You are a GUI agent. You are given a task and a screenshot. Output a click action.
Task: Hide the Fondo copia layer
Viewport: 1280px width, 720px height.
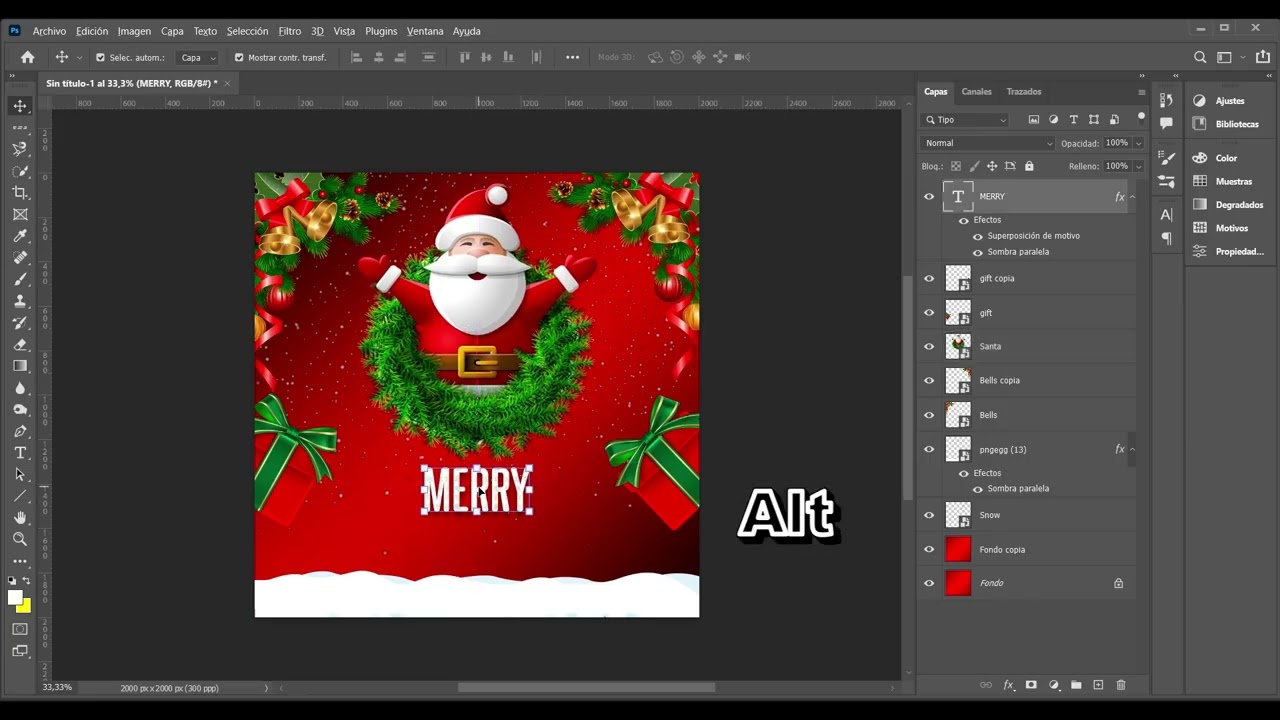(929, 550)
